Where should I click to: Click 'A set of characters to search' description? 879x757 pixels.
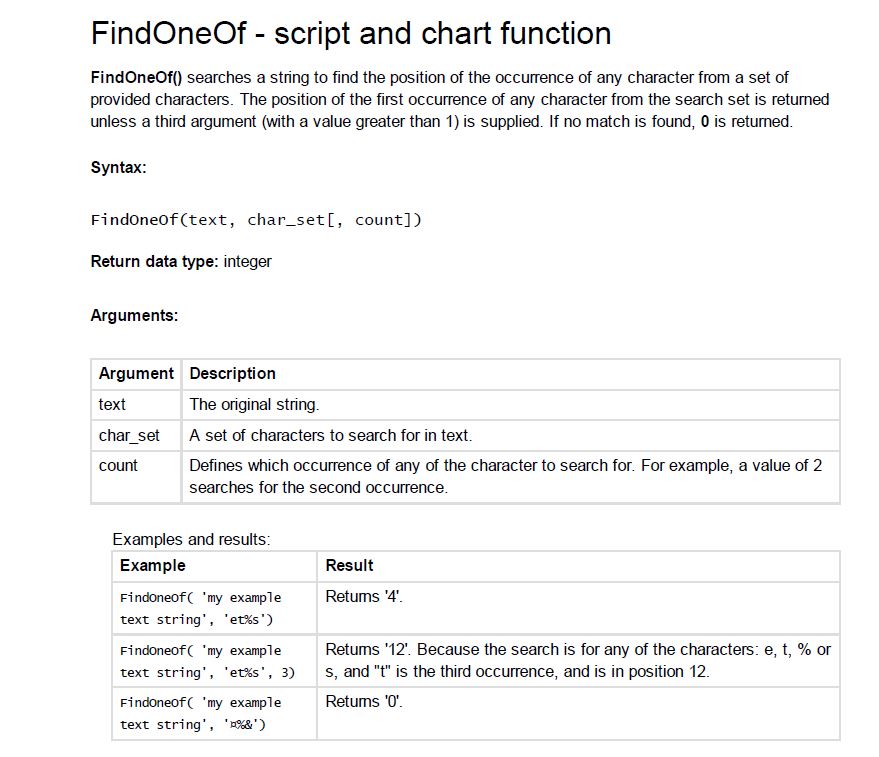tap(330, 435)
